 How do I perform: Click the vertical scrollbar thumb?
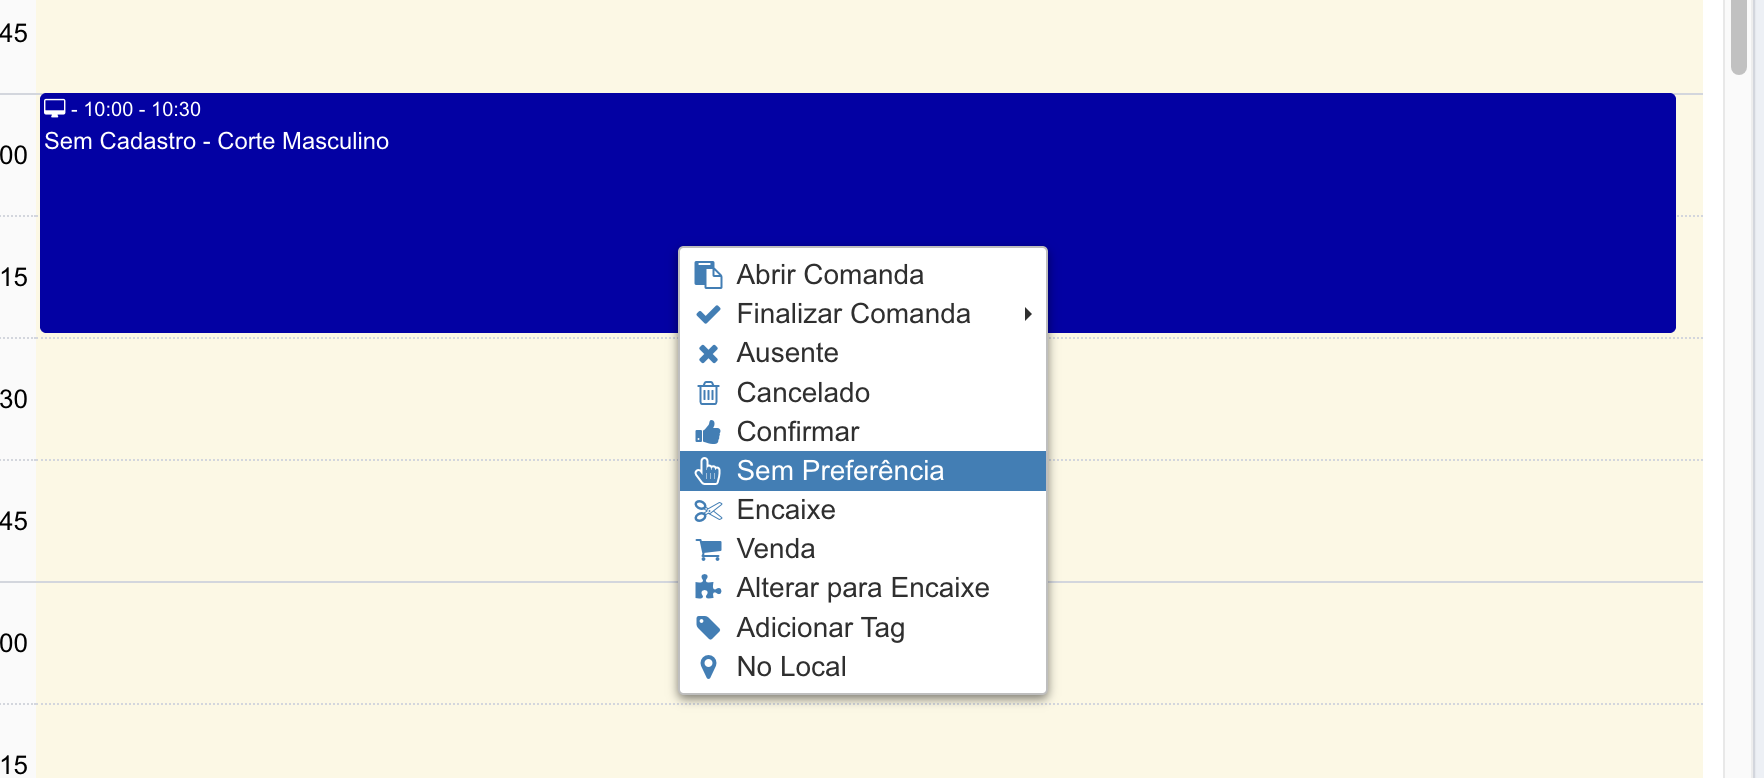coord(1739,36)
